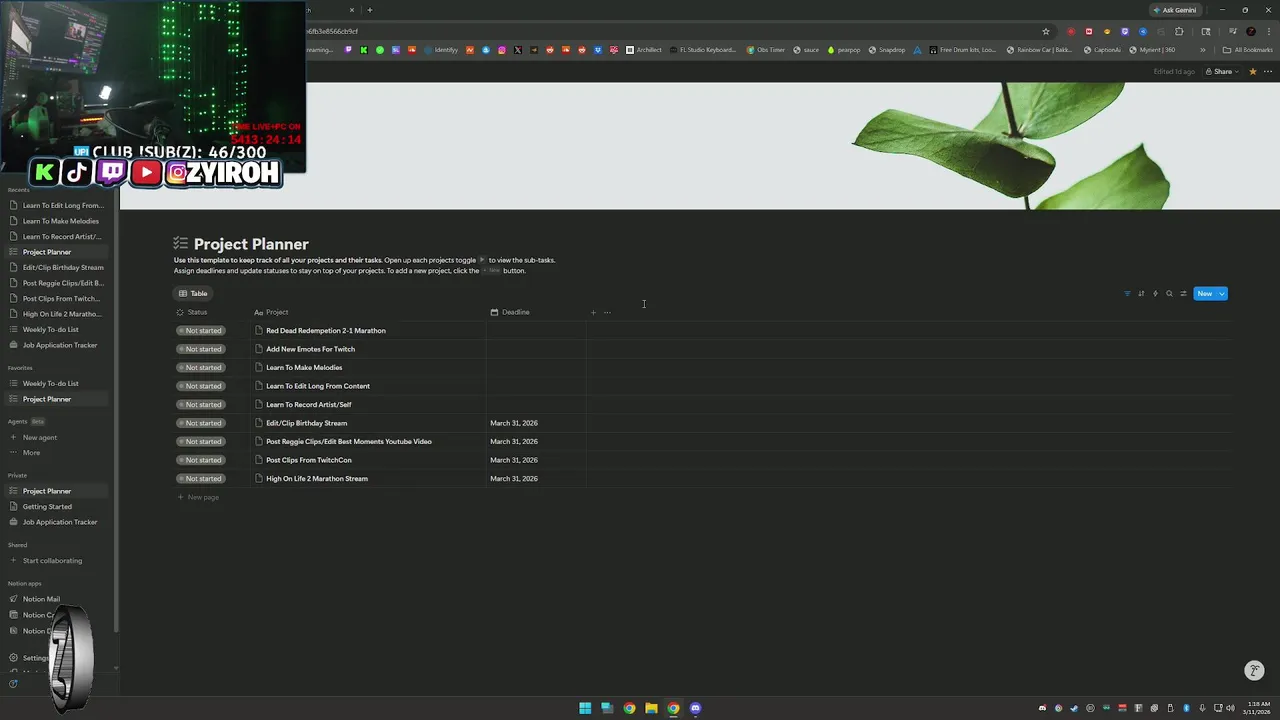
Task: Open Post Reggie Clips/Edit Best Moments Youtube Video
Action: click(x=349, y=442)
